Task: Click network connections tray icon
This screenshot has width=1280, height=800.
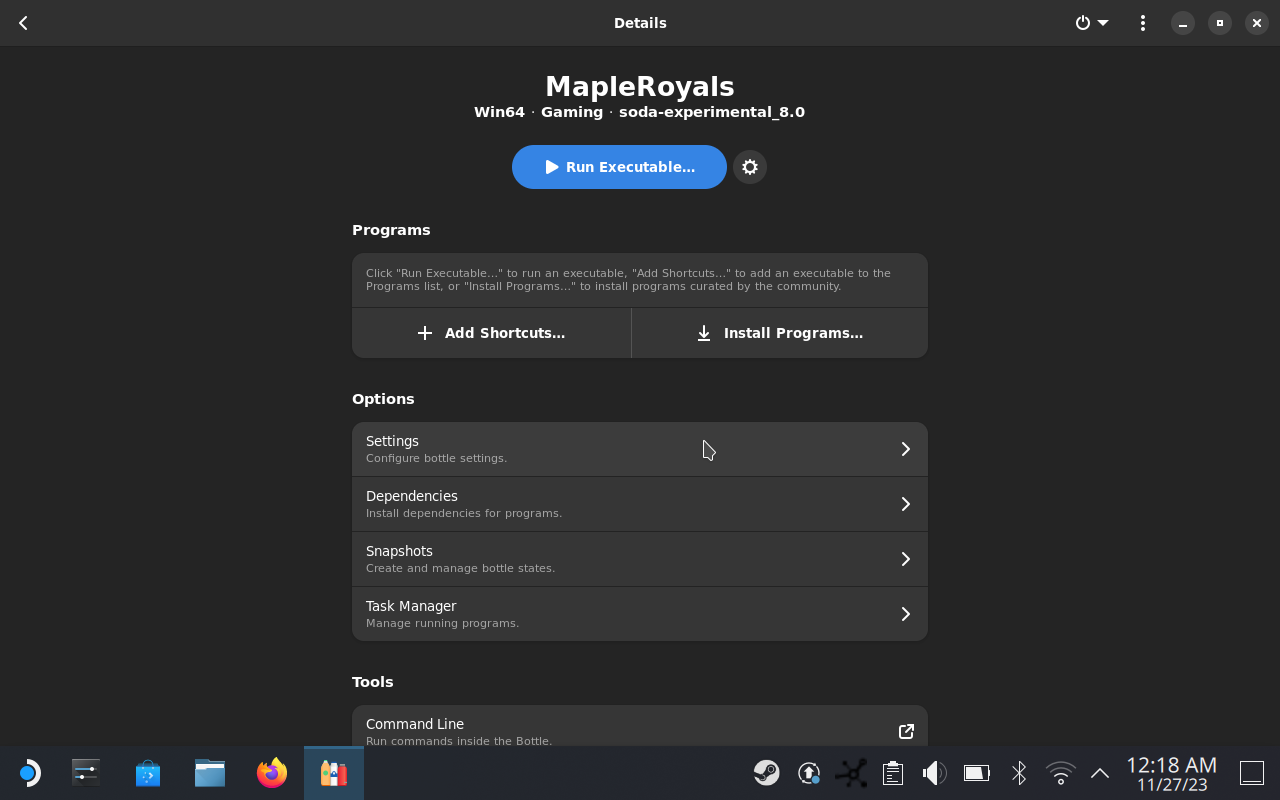Action: [x=852, y=773]
